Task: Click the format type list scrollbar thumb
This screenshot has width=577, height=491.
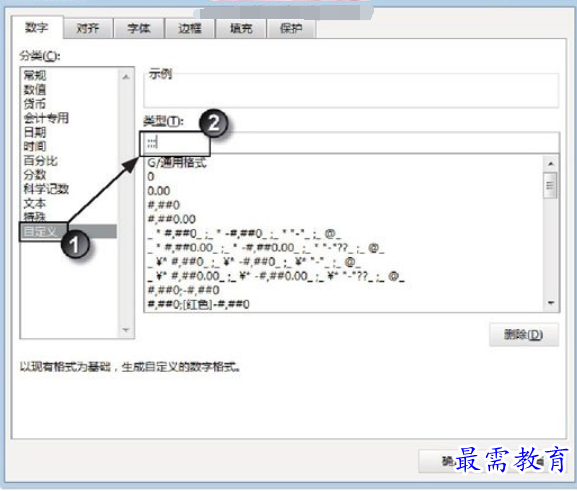Action: coord(550,185)
